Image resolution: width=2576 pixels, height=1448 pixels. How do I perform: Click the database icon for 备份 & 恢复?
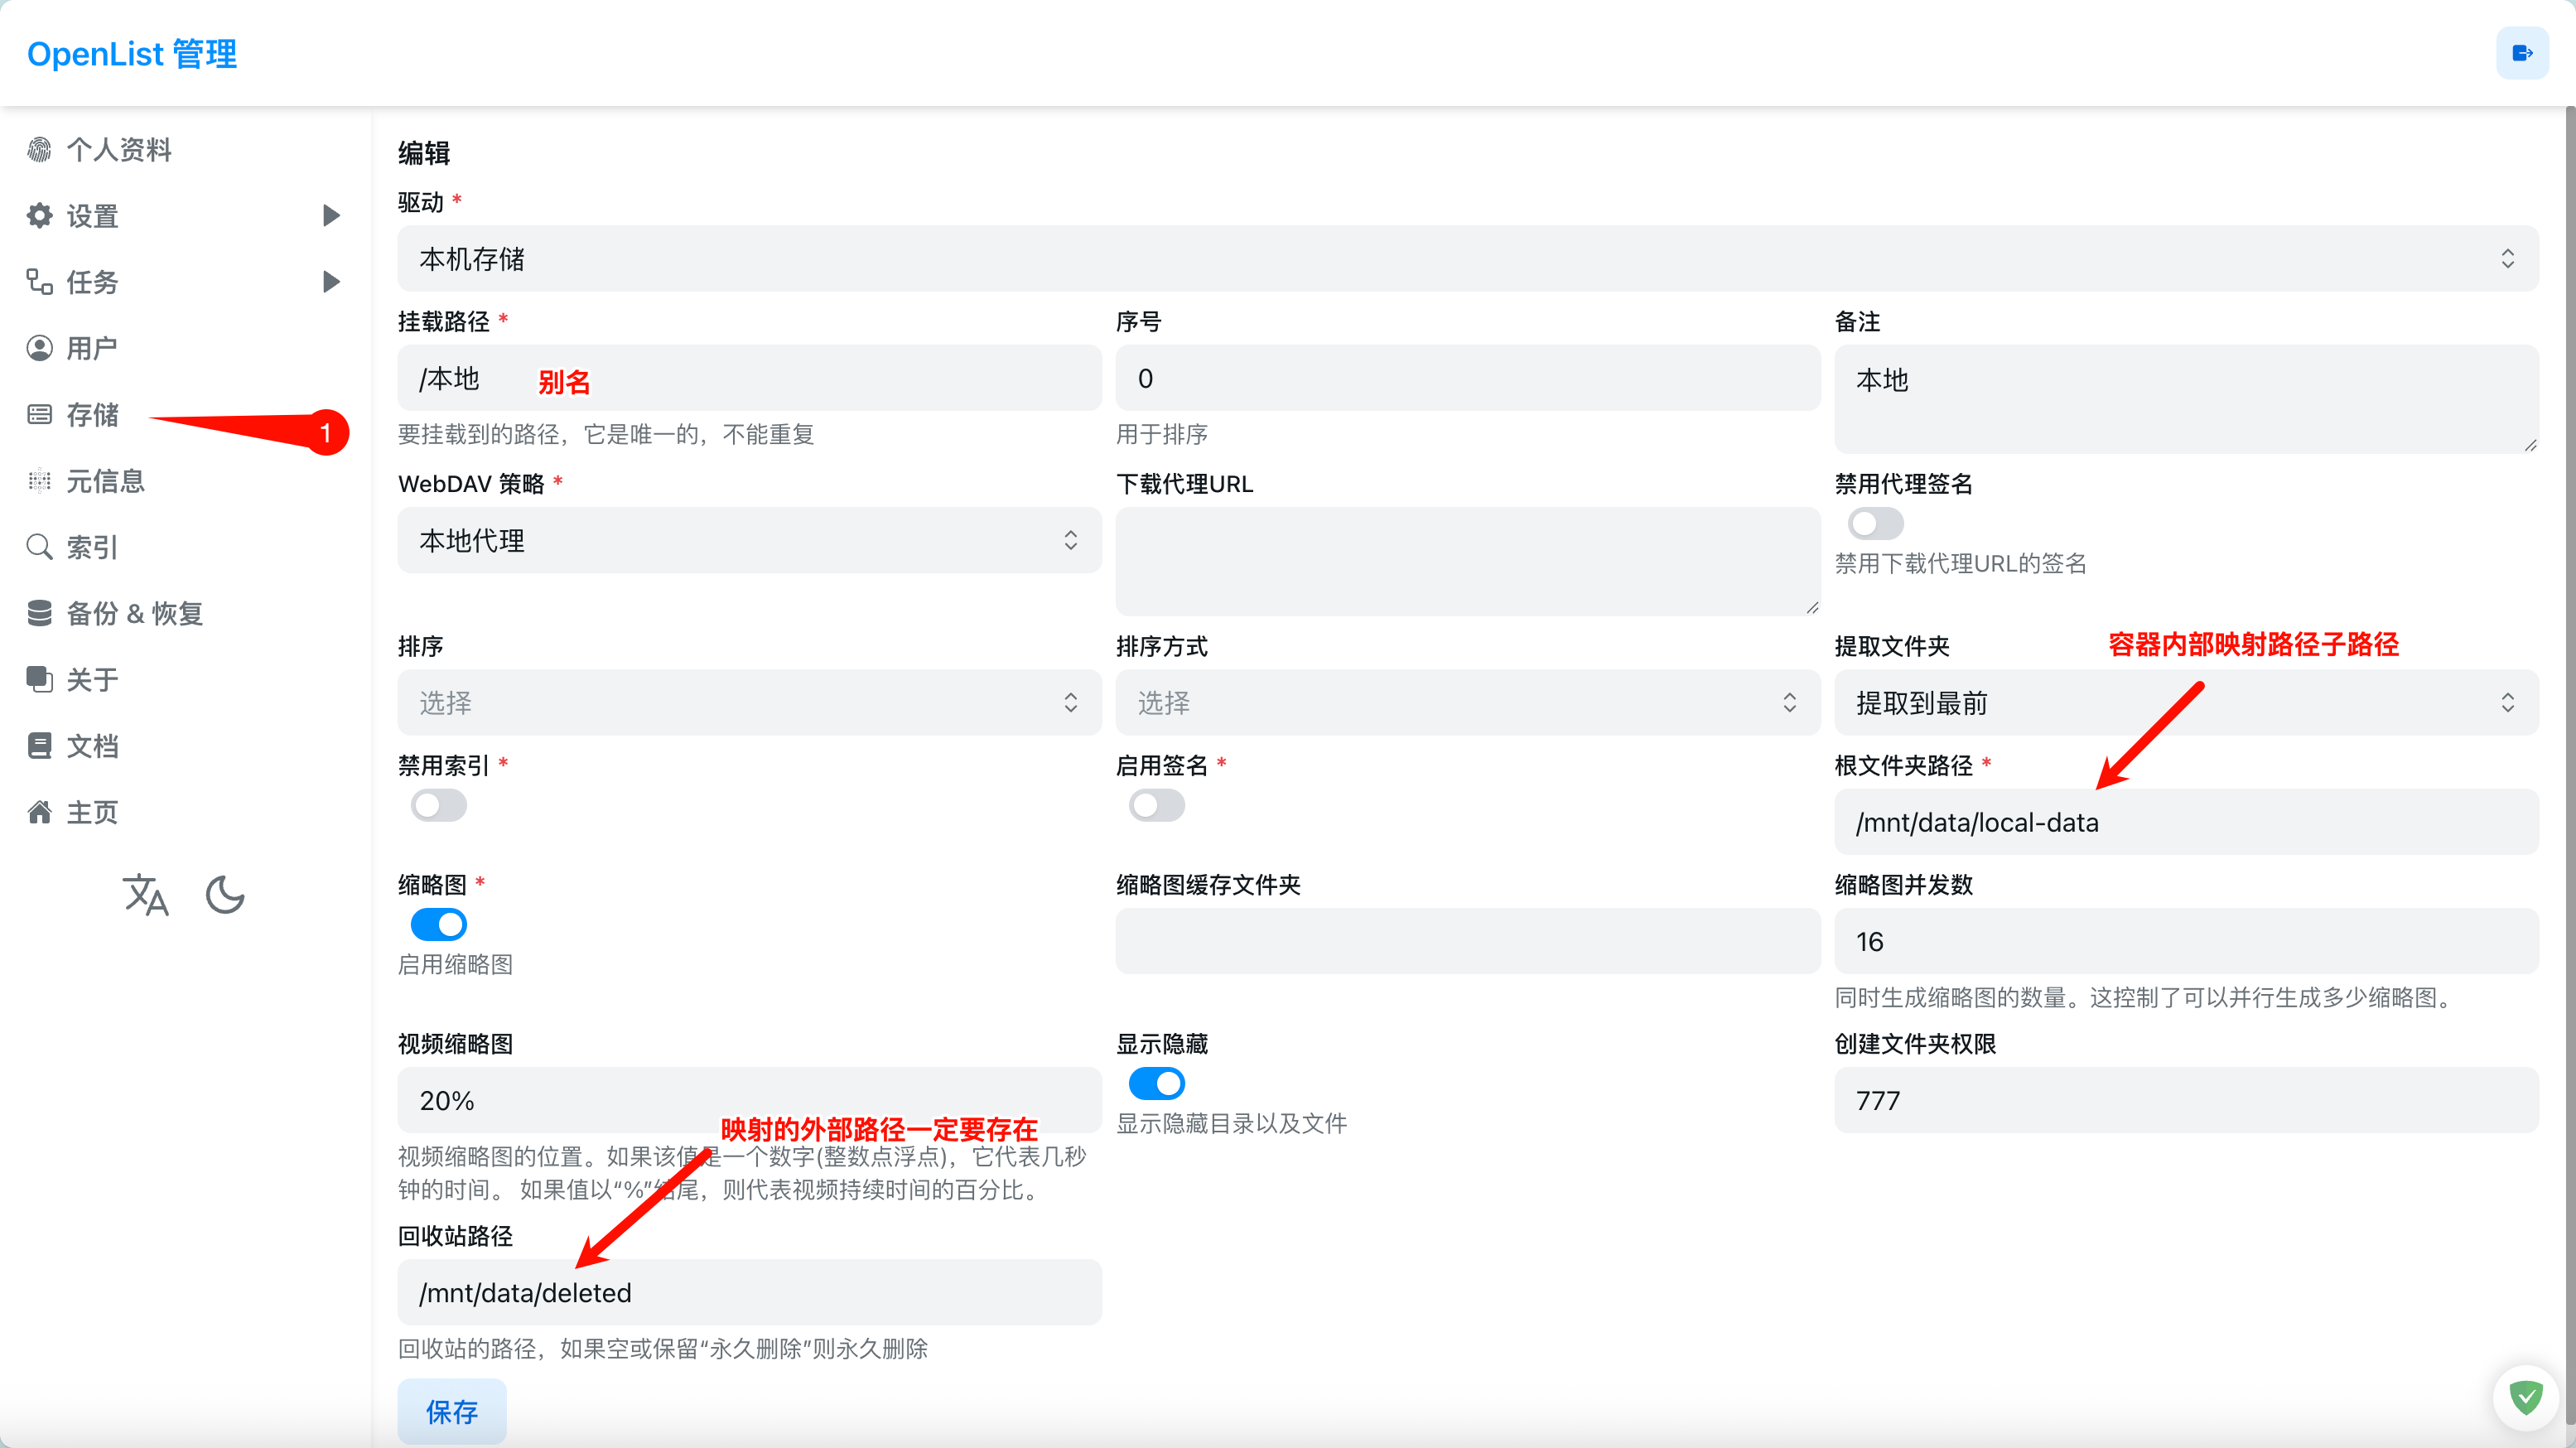tap(39, 613)
